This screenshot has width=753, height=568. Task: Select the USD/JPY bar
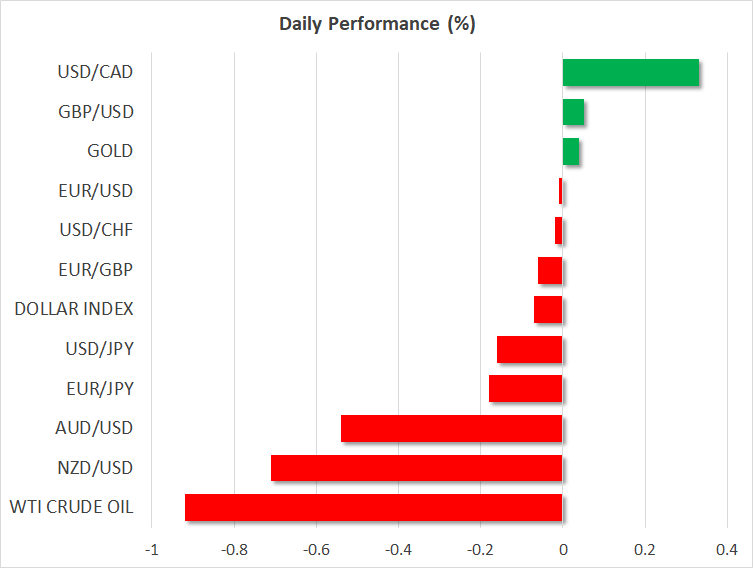click(529, 350)
